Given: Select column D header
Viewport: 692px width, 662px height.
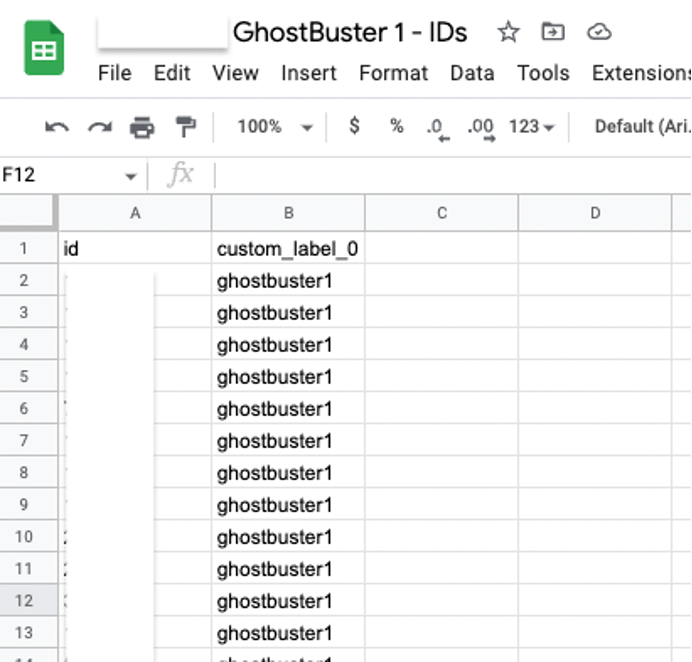Looking at the screenshot, I should [x=595, y=213].
